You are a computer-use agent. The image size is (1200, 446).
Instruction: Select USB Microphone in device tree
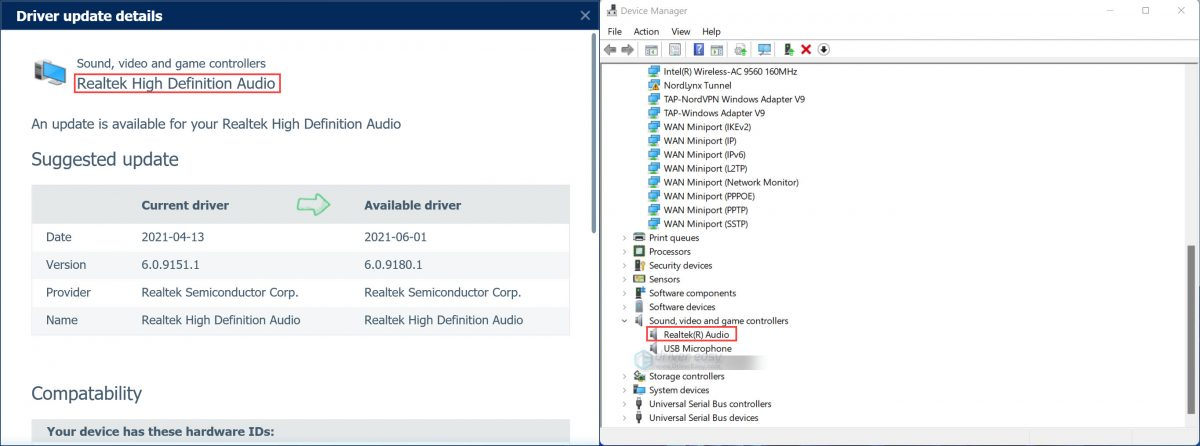click(x=697, y=349)
